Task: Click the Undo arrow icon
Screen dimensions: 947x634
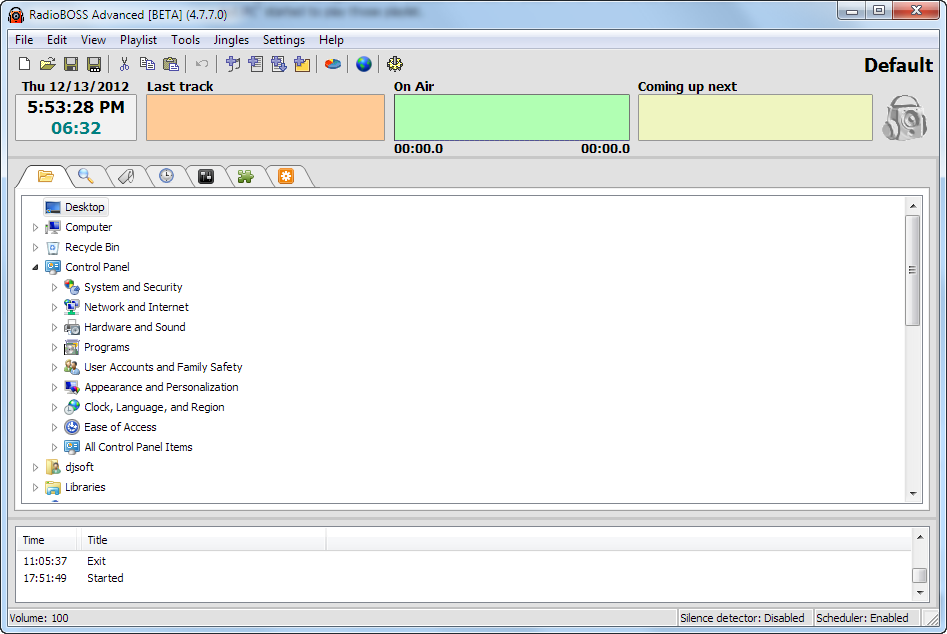Action: (x=202, y=63)
